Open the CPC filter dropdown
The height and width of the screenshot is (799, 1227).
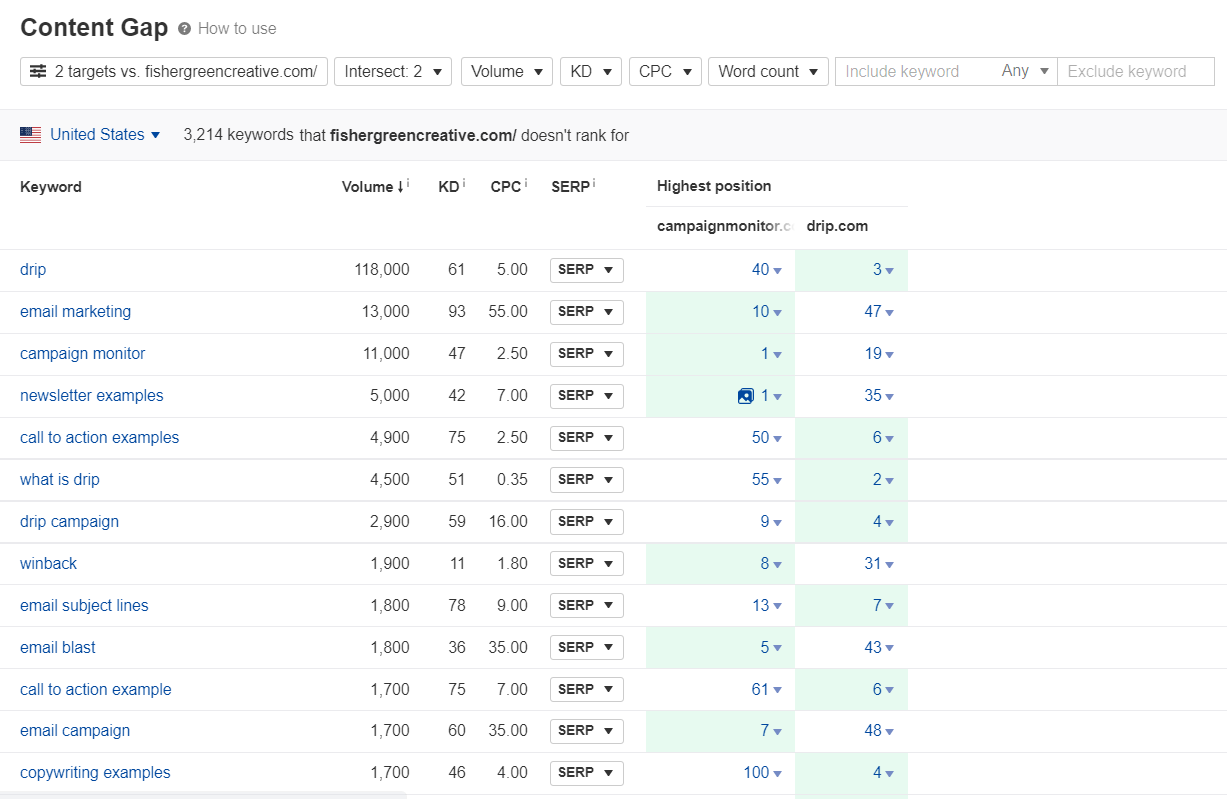665,72
